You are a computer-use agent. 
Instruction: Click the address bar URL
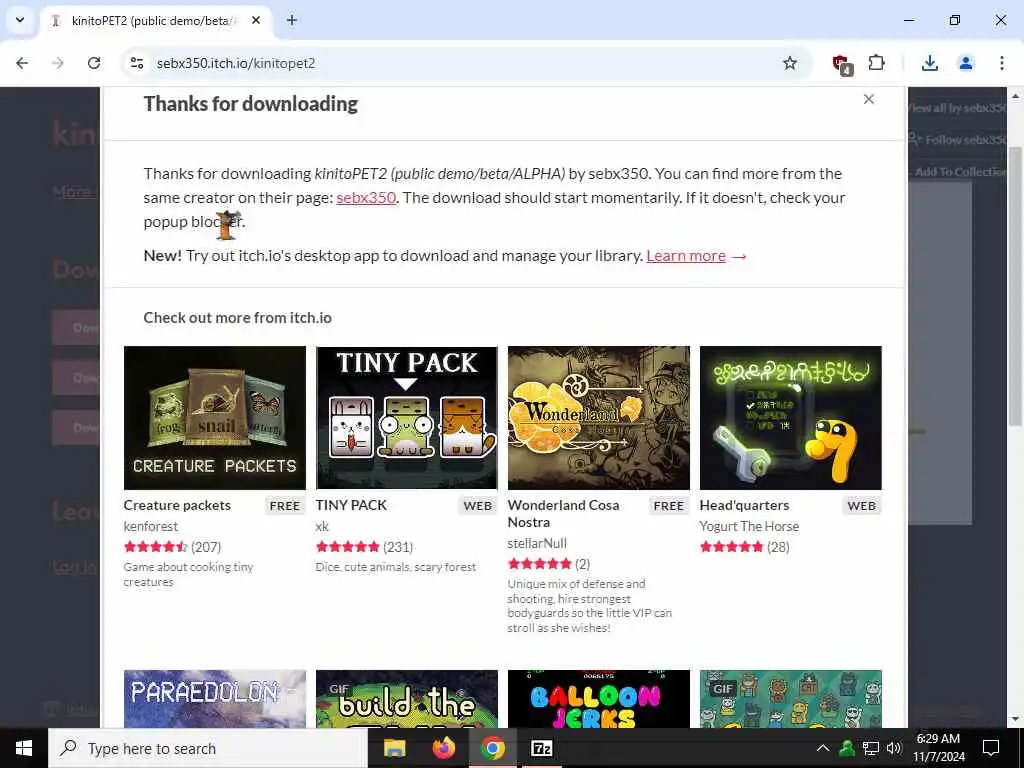236,63
